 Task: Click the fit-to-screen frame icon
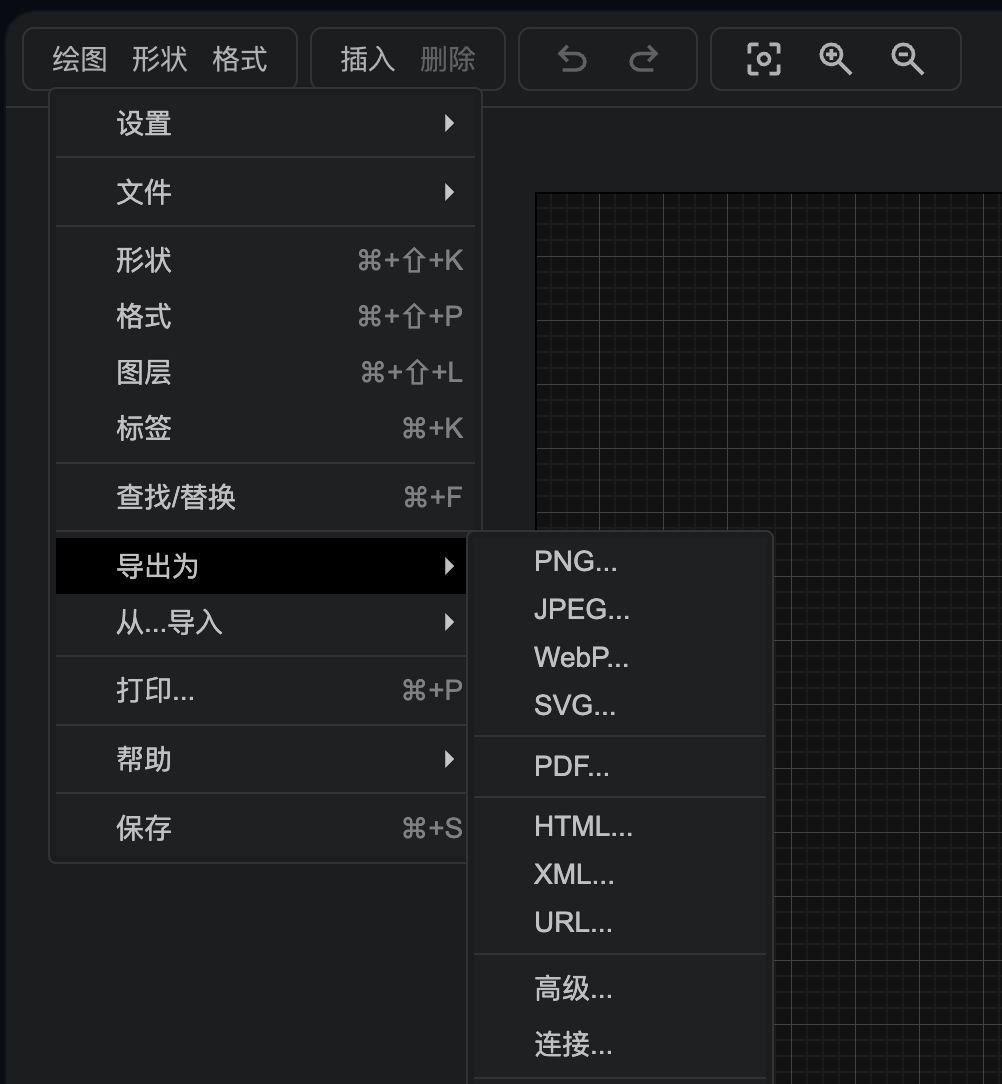tap(764, 59)
